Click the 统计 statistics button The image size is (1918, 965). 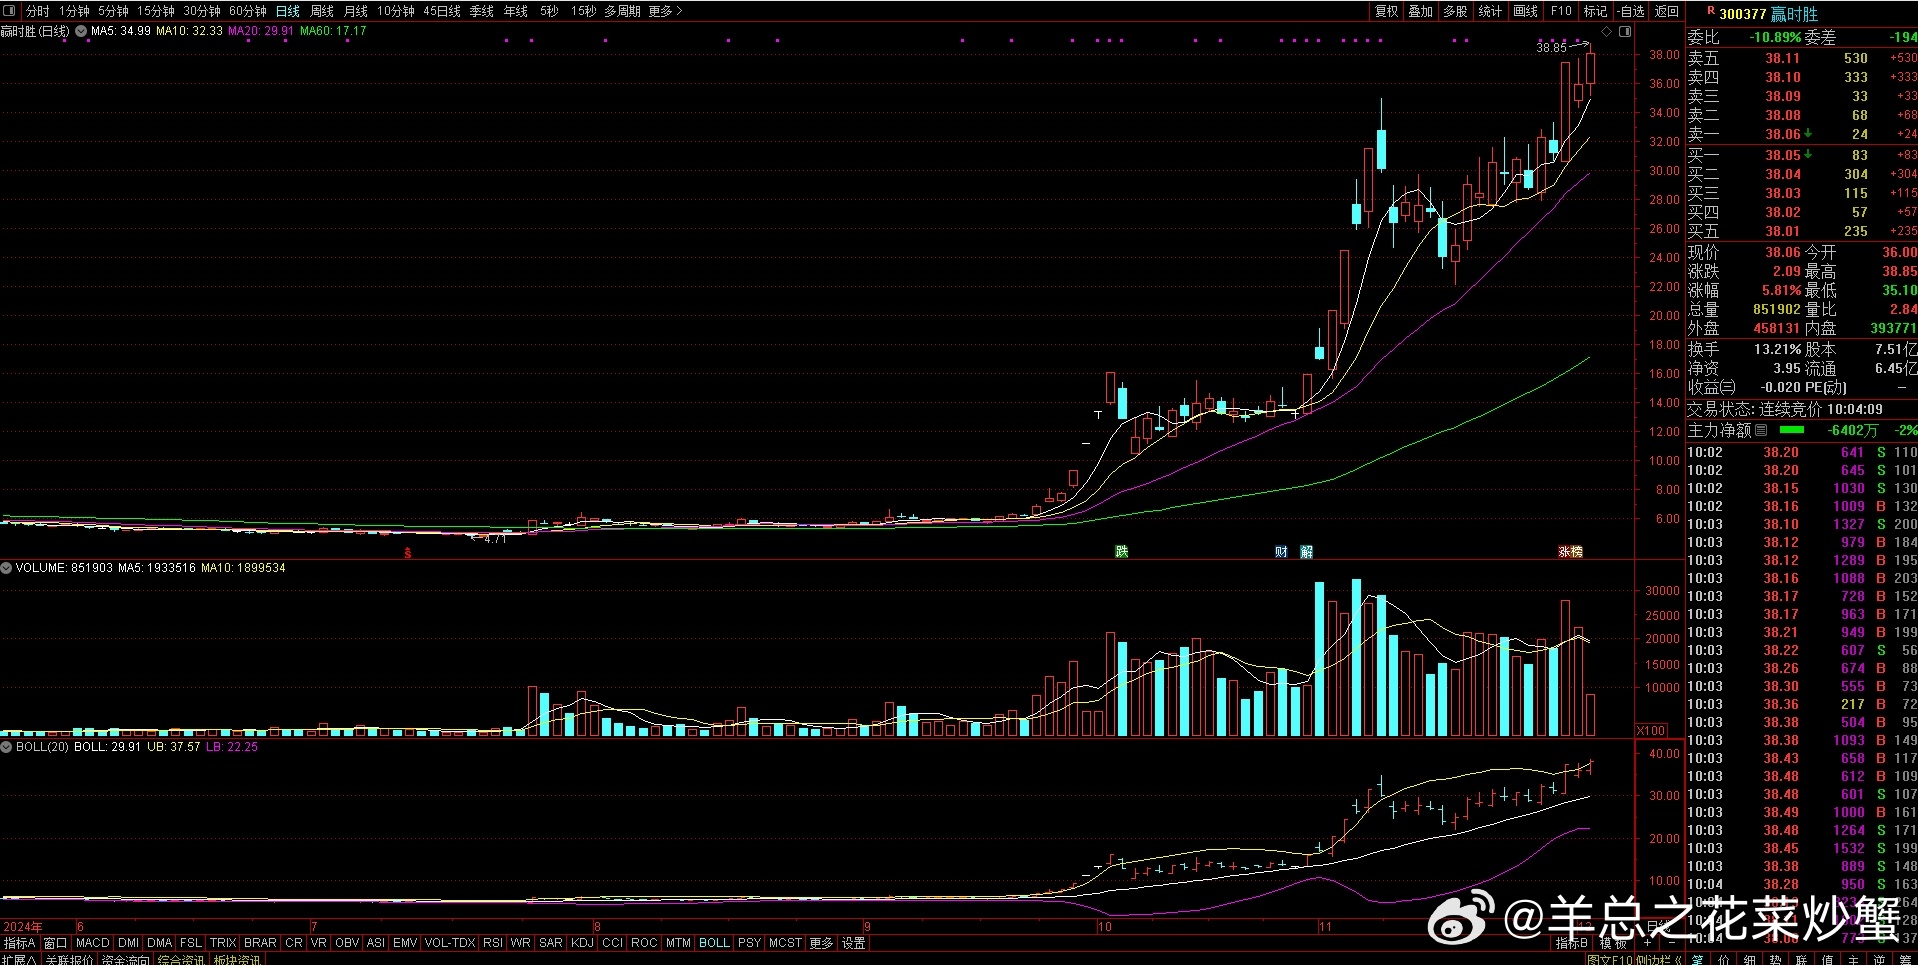[1490, 11]
